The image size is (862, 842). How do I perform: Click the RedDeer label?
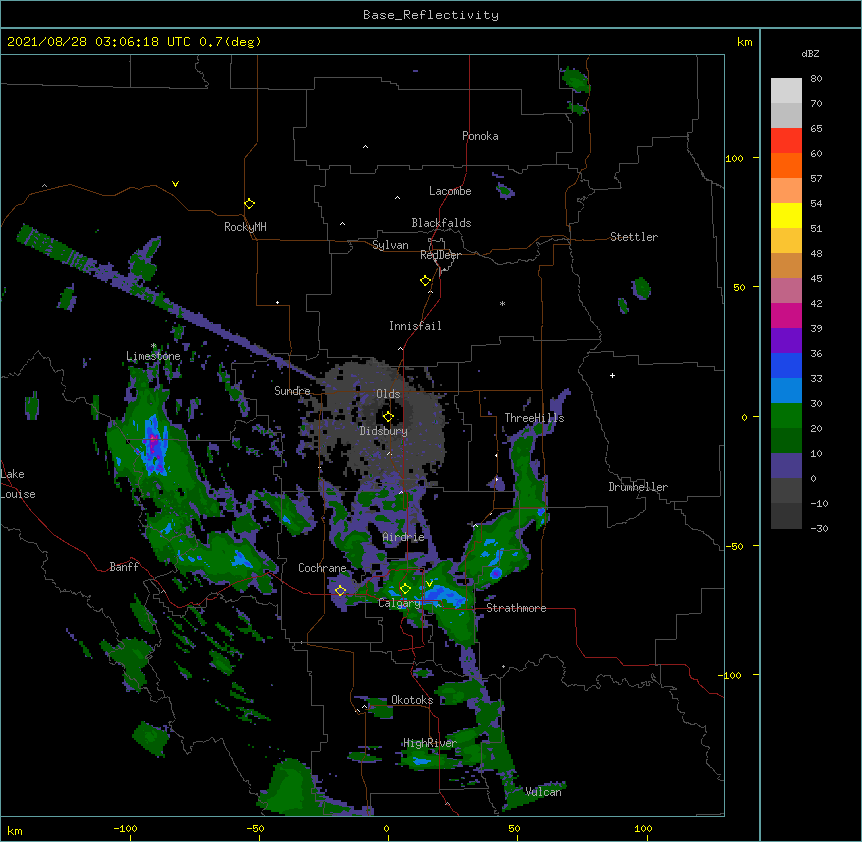(x=440, y=255)
